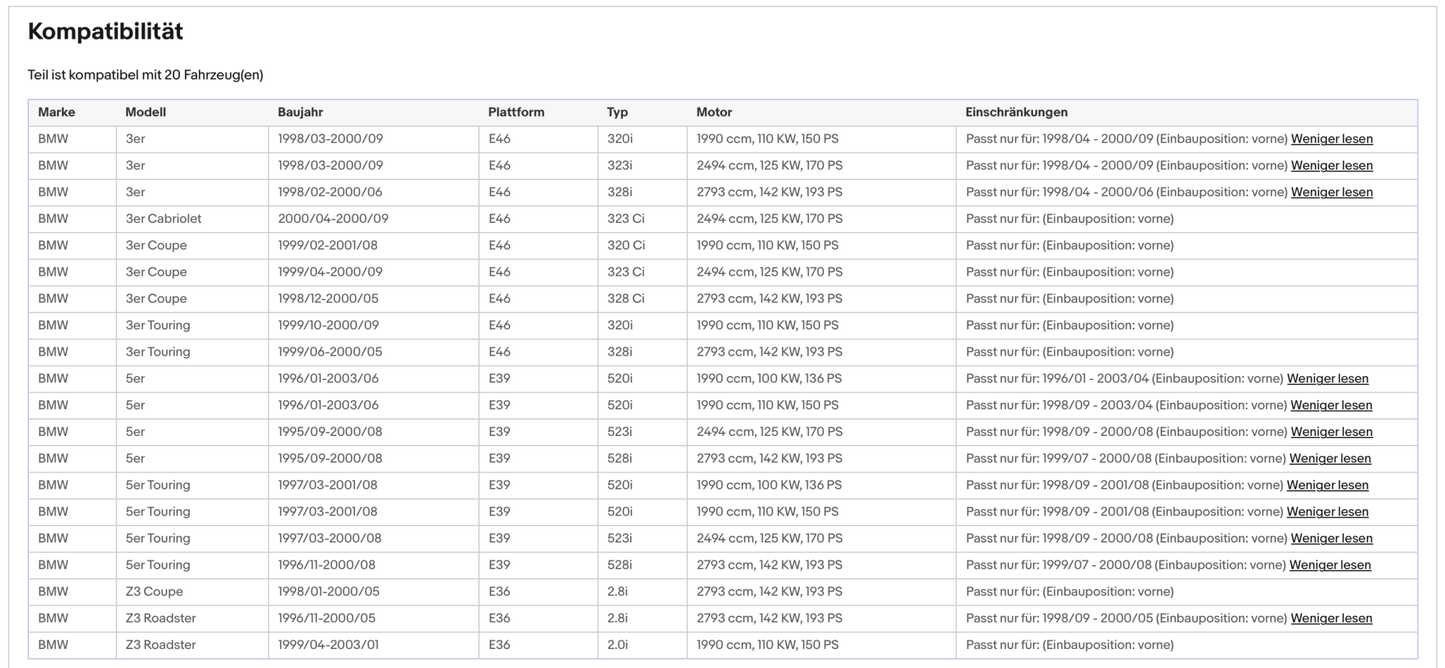
Task: Collapse restrictions for 5er 520i 100 KW row
Action: click(x=1327, y=379)
